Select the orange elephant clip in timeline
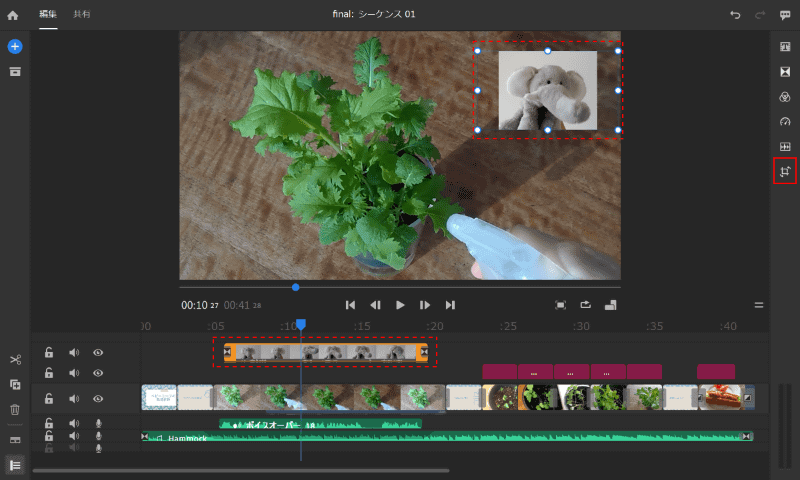This screenshot has width=800, height=480. click(326, 352)
